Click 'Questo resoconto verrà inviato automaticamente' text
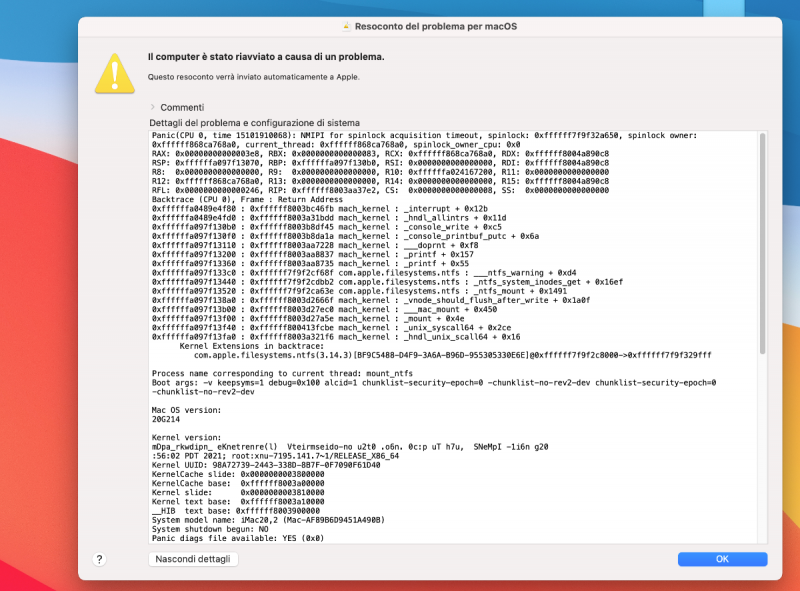Viewport: 800px width, 591px height. [x=254, y=77]
